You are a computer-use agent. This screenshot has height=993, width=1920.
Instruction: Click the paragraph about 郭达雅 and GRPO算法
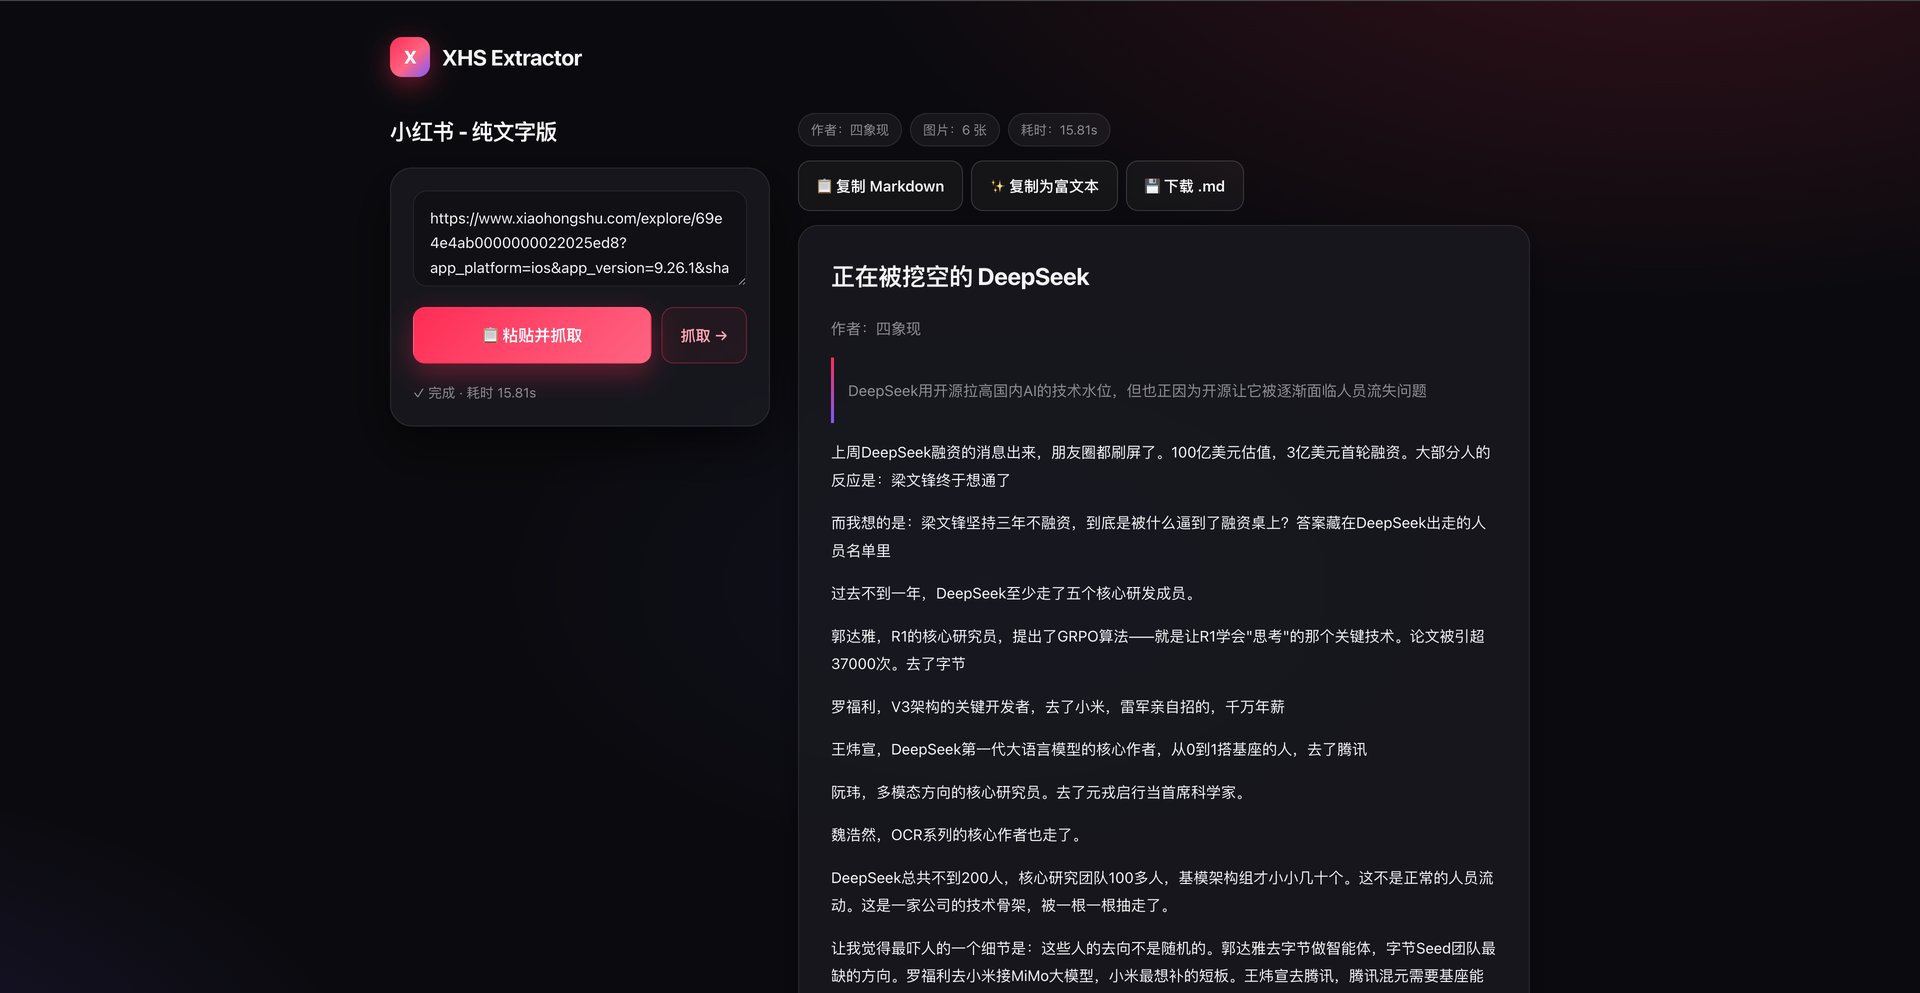(x=1163, y=650)
